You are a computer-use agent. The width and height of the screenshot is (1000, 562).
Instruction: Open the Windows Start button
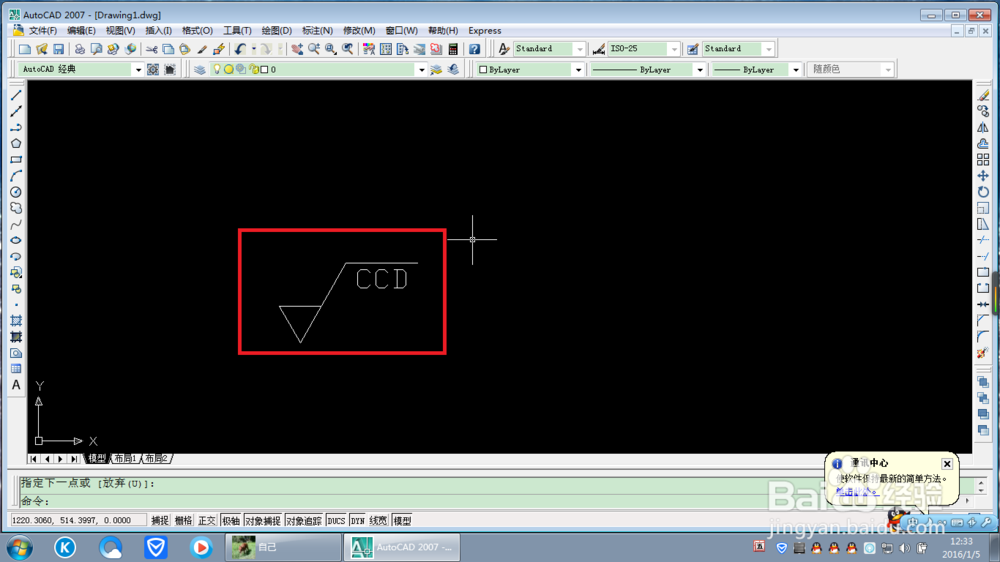point(20,547)
